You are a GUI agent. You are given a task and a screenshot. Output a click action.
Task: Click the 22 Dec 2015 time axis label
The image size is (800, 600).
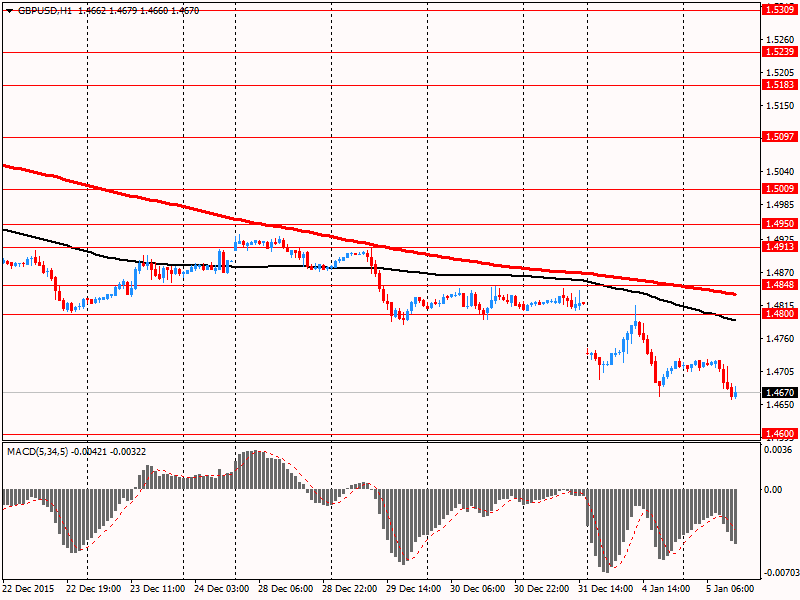[x=28, y=588]
